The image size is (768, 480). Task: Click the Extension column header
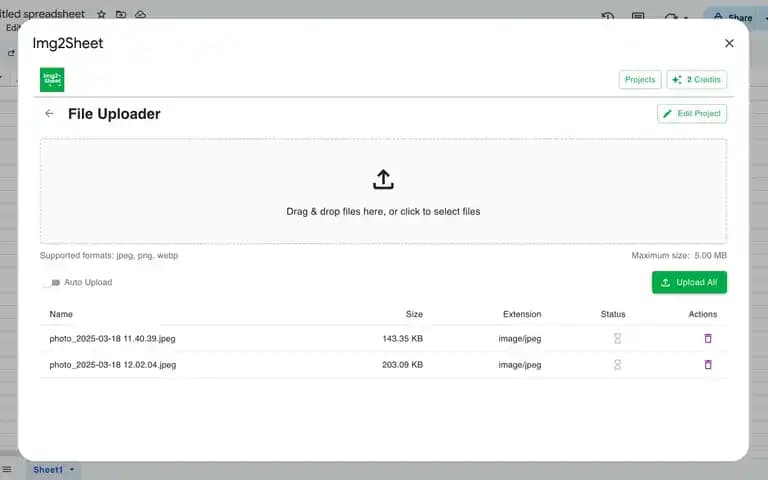522,314
